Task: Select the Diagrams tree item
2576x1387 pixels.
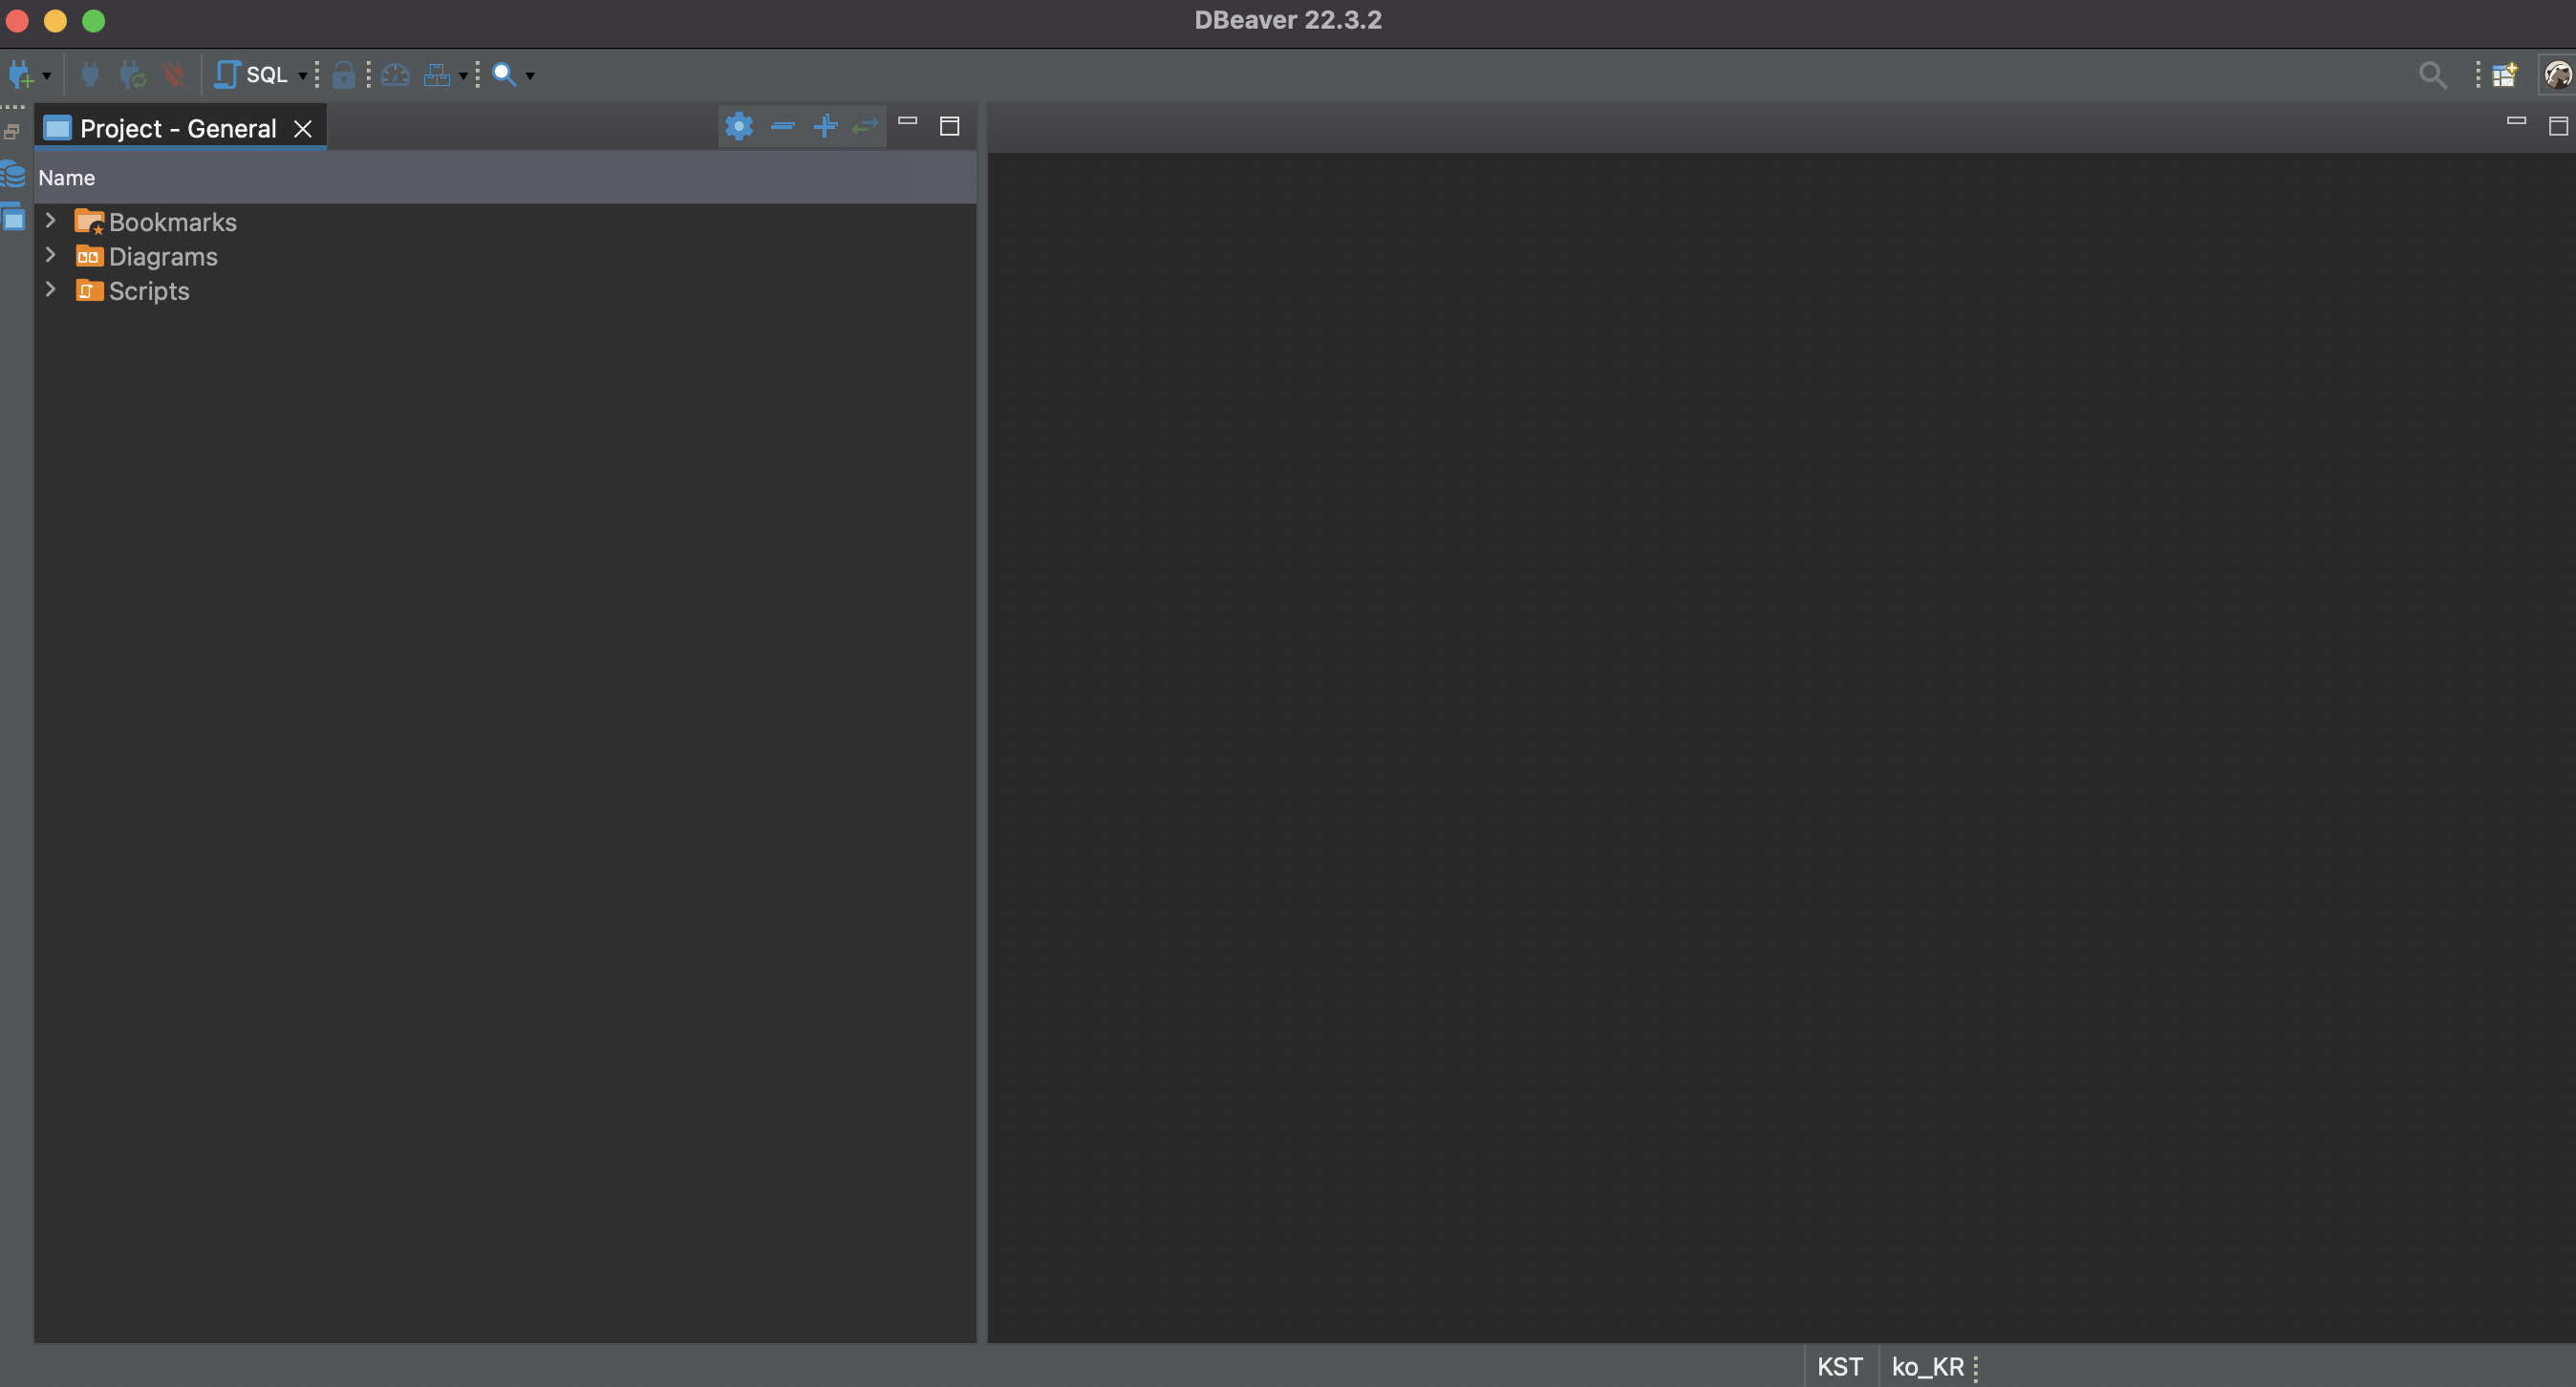Action: pyautogui.click(x=163, y=257)
